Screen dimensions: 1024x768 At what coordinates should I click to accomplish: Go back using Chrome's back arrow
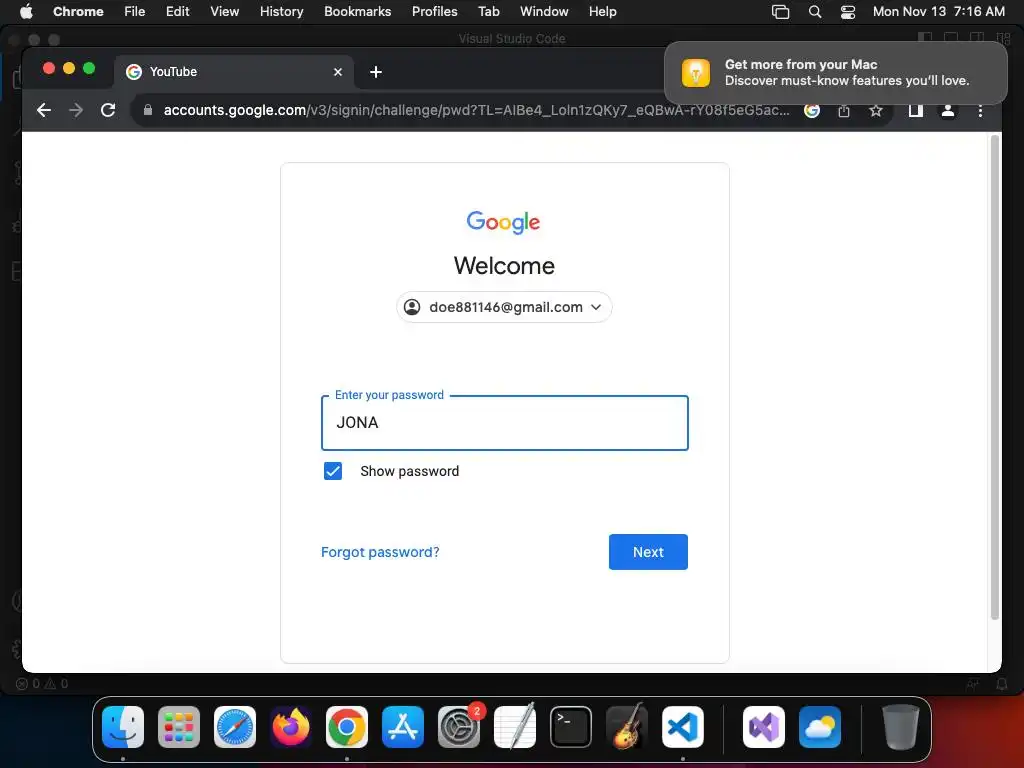coord(44,110)
